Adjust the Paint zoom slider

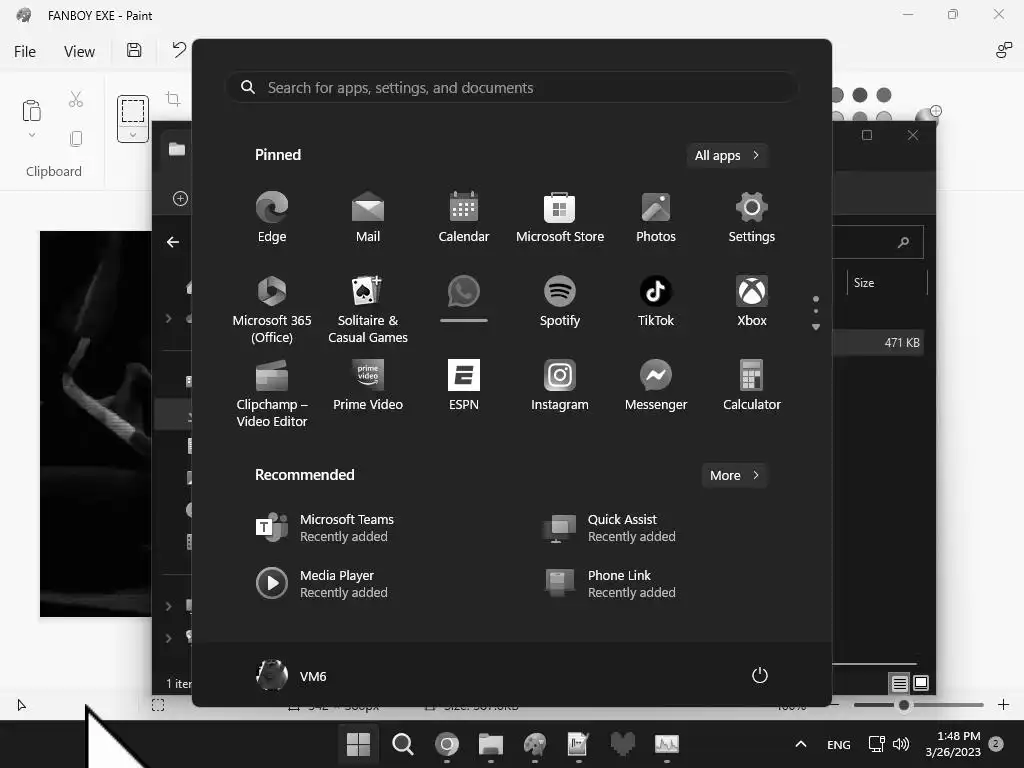904,705
